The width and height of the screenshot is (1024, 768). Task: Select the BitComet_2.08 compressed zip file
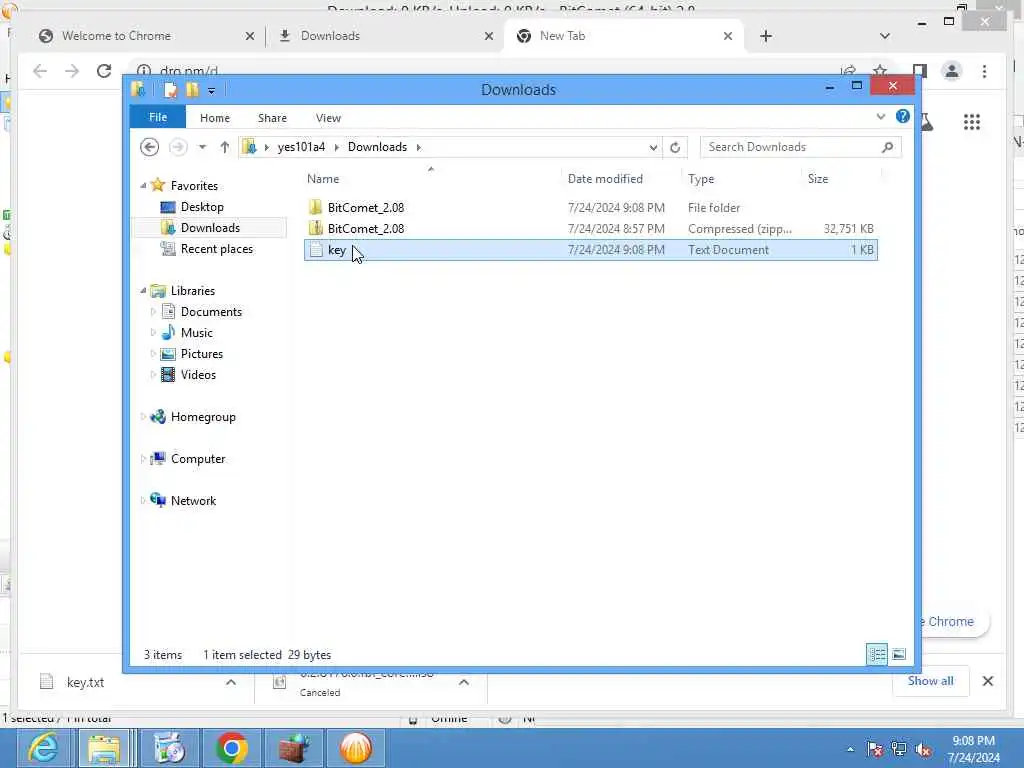590,229
